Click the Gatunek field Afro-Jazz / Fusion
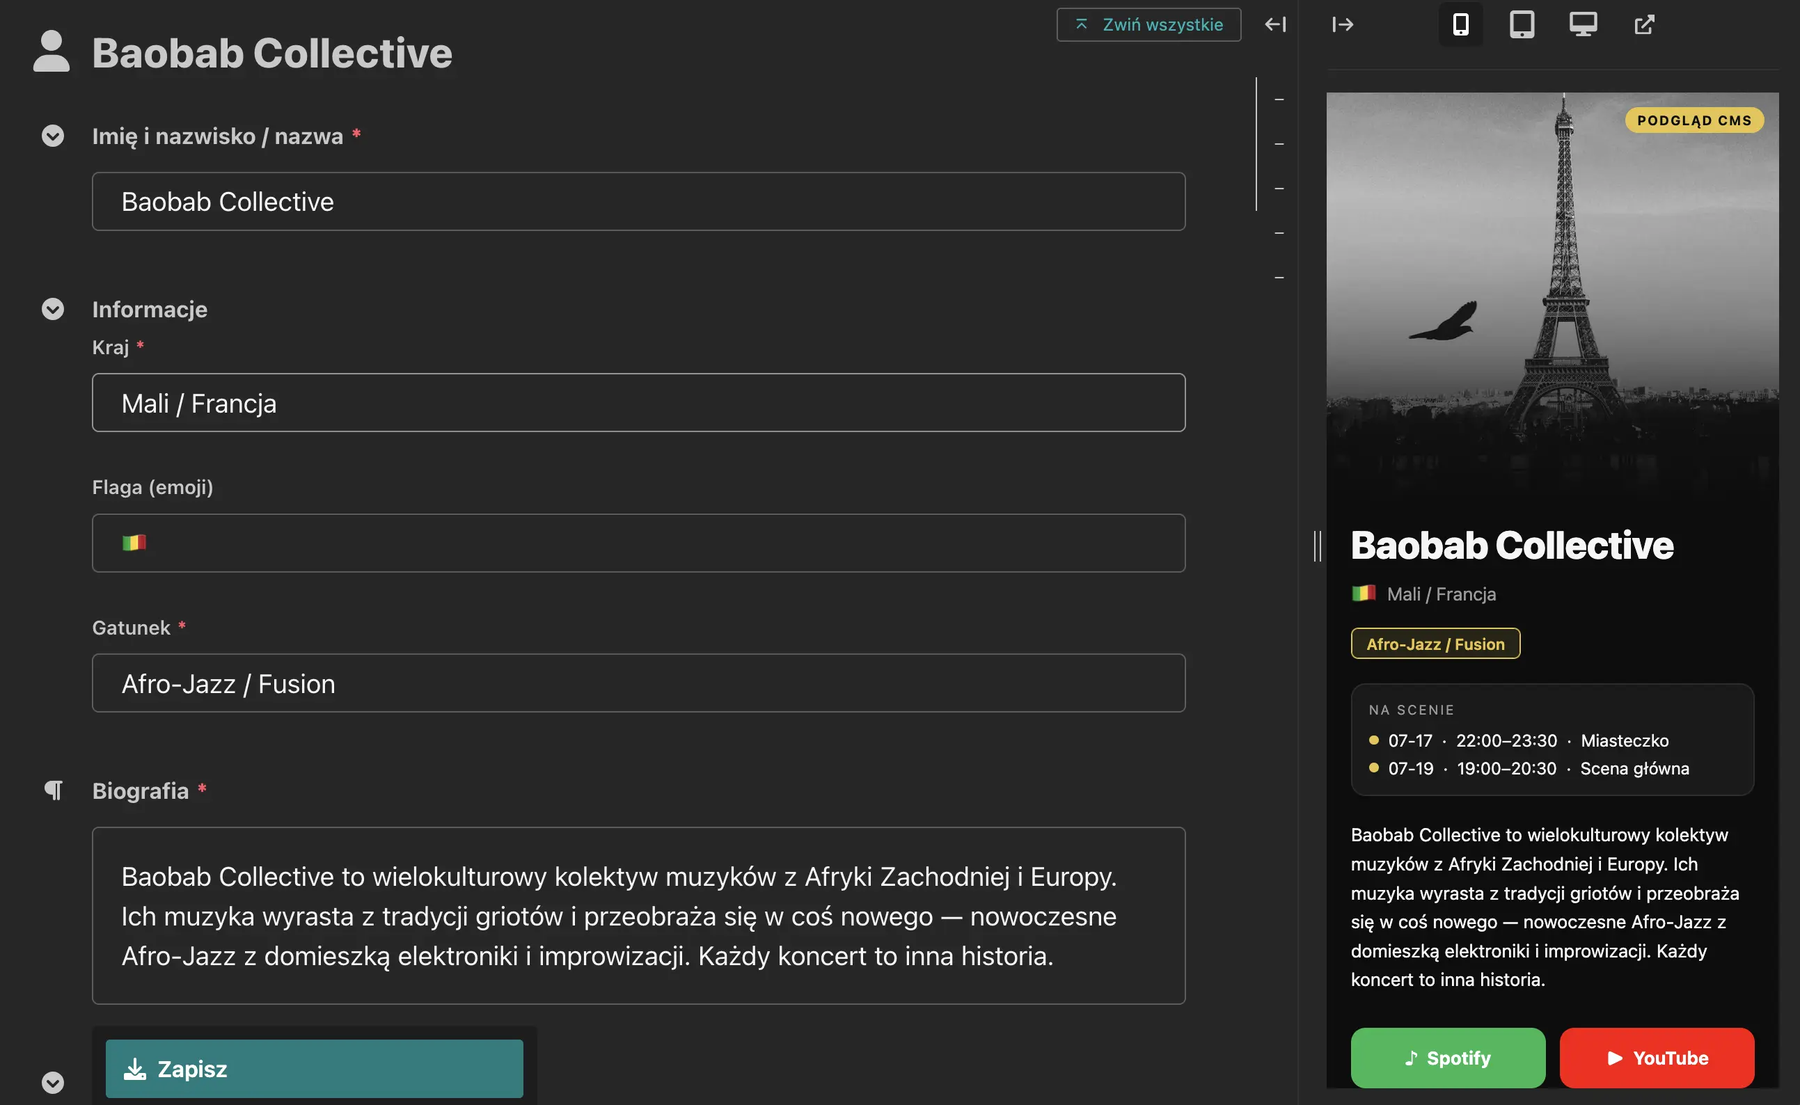Image resolution: width=1800 pixels, height=1105 pixels. click(639, 684)
